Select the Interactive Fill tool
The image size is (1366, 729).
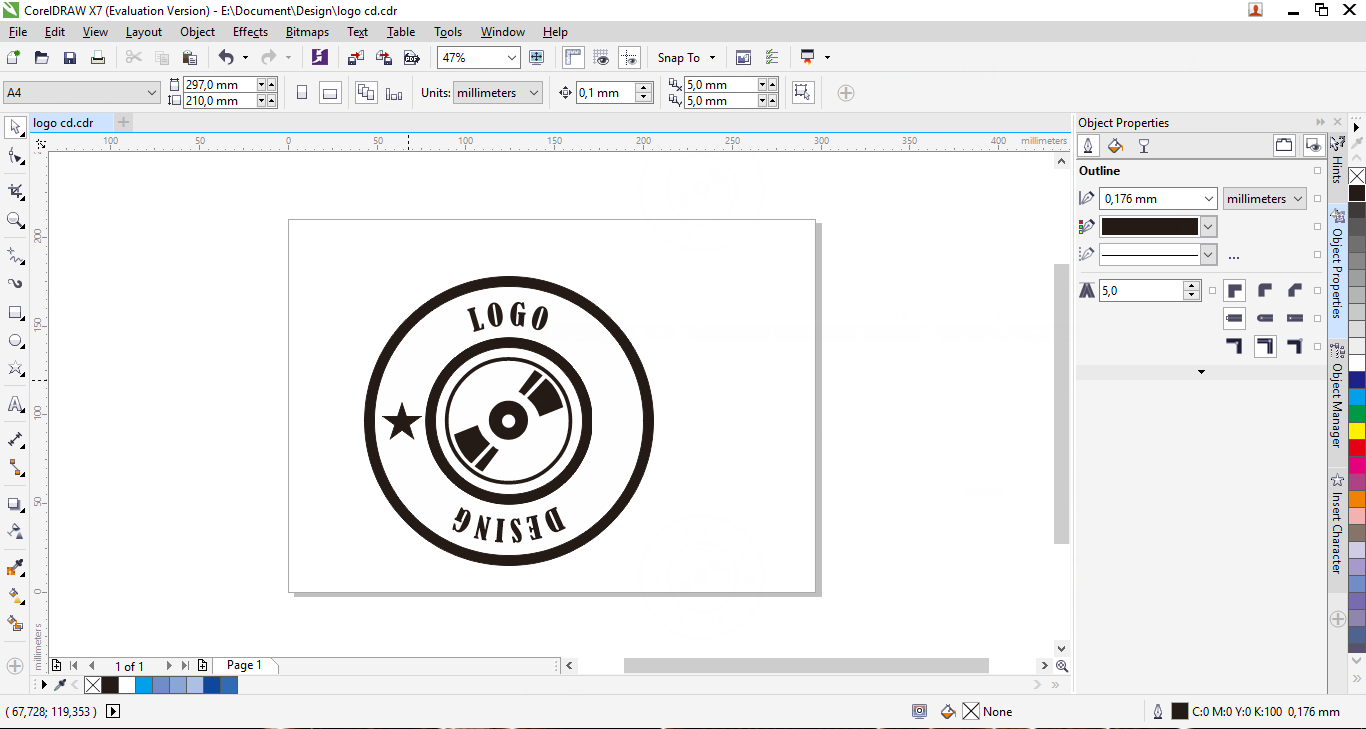point(15,595)
